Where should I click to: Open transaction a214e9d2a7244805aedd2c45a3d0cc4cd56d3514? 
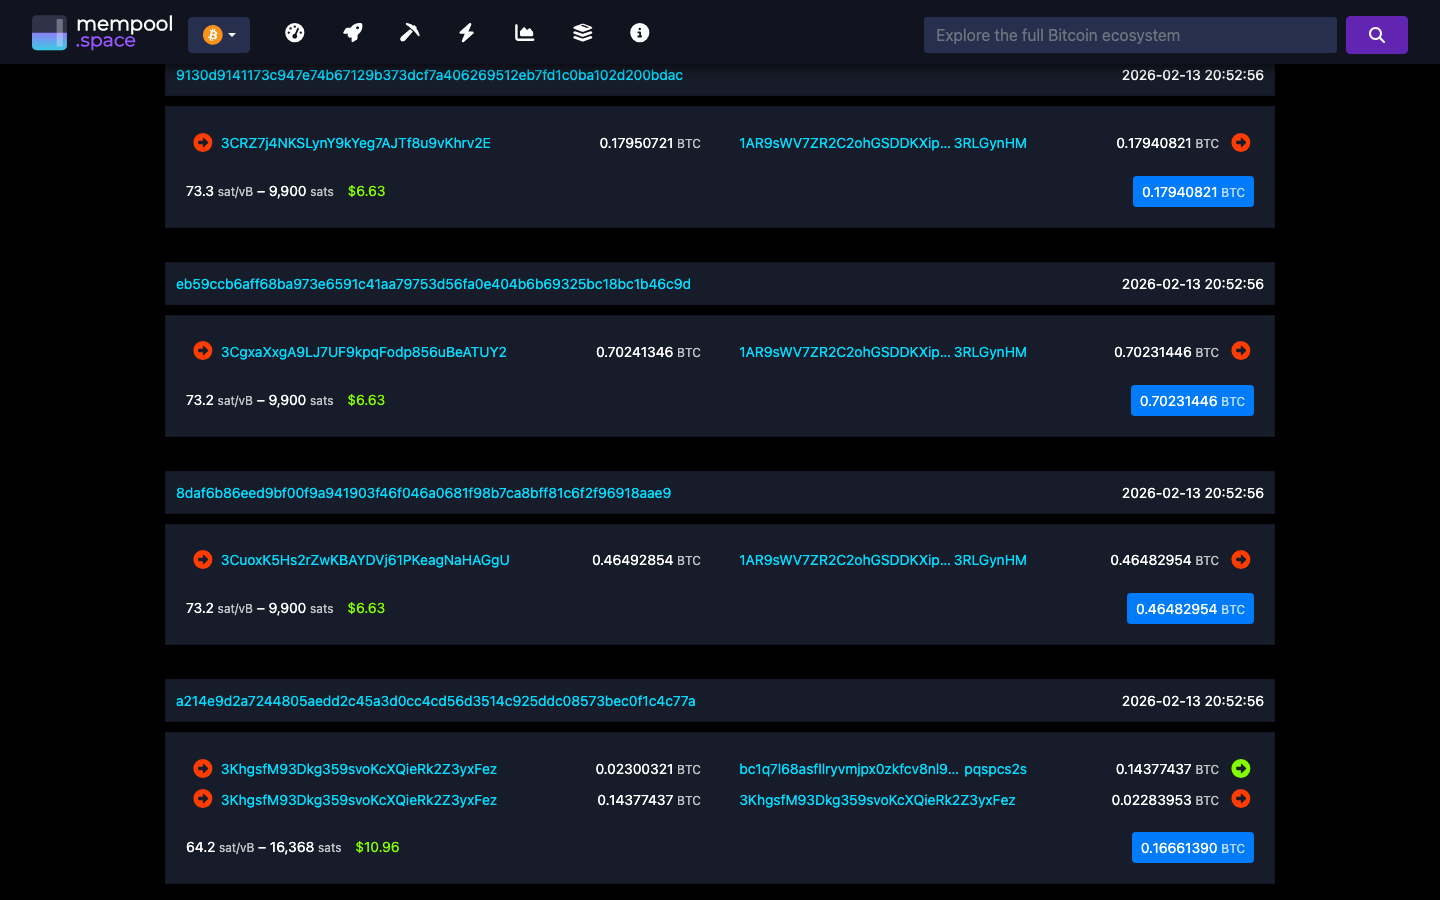(x=434, y=701)
